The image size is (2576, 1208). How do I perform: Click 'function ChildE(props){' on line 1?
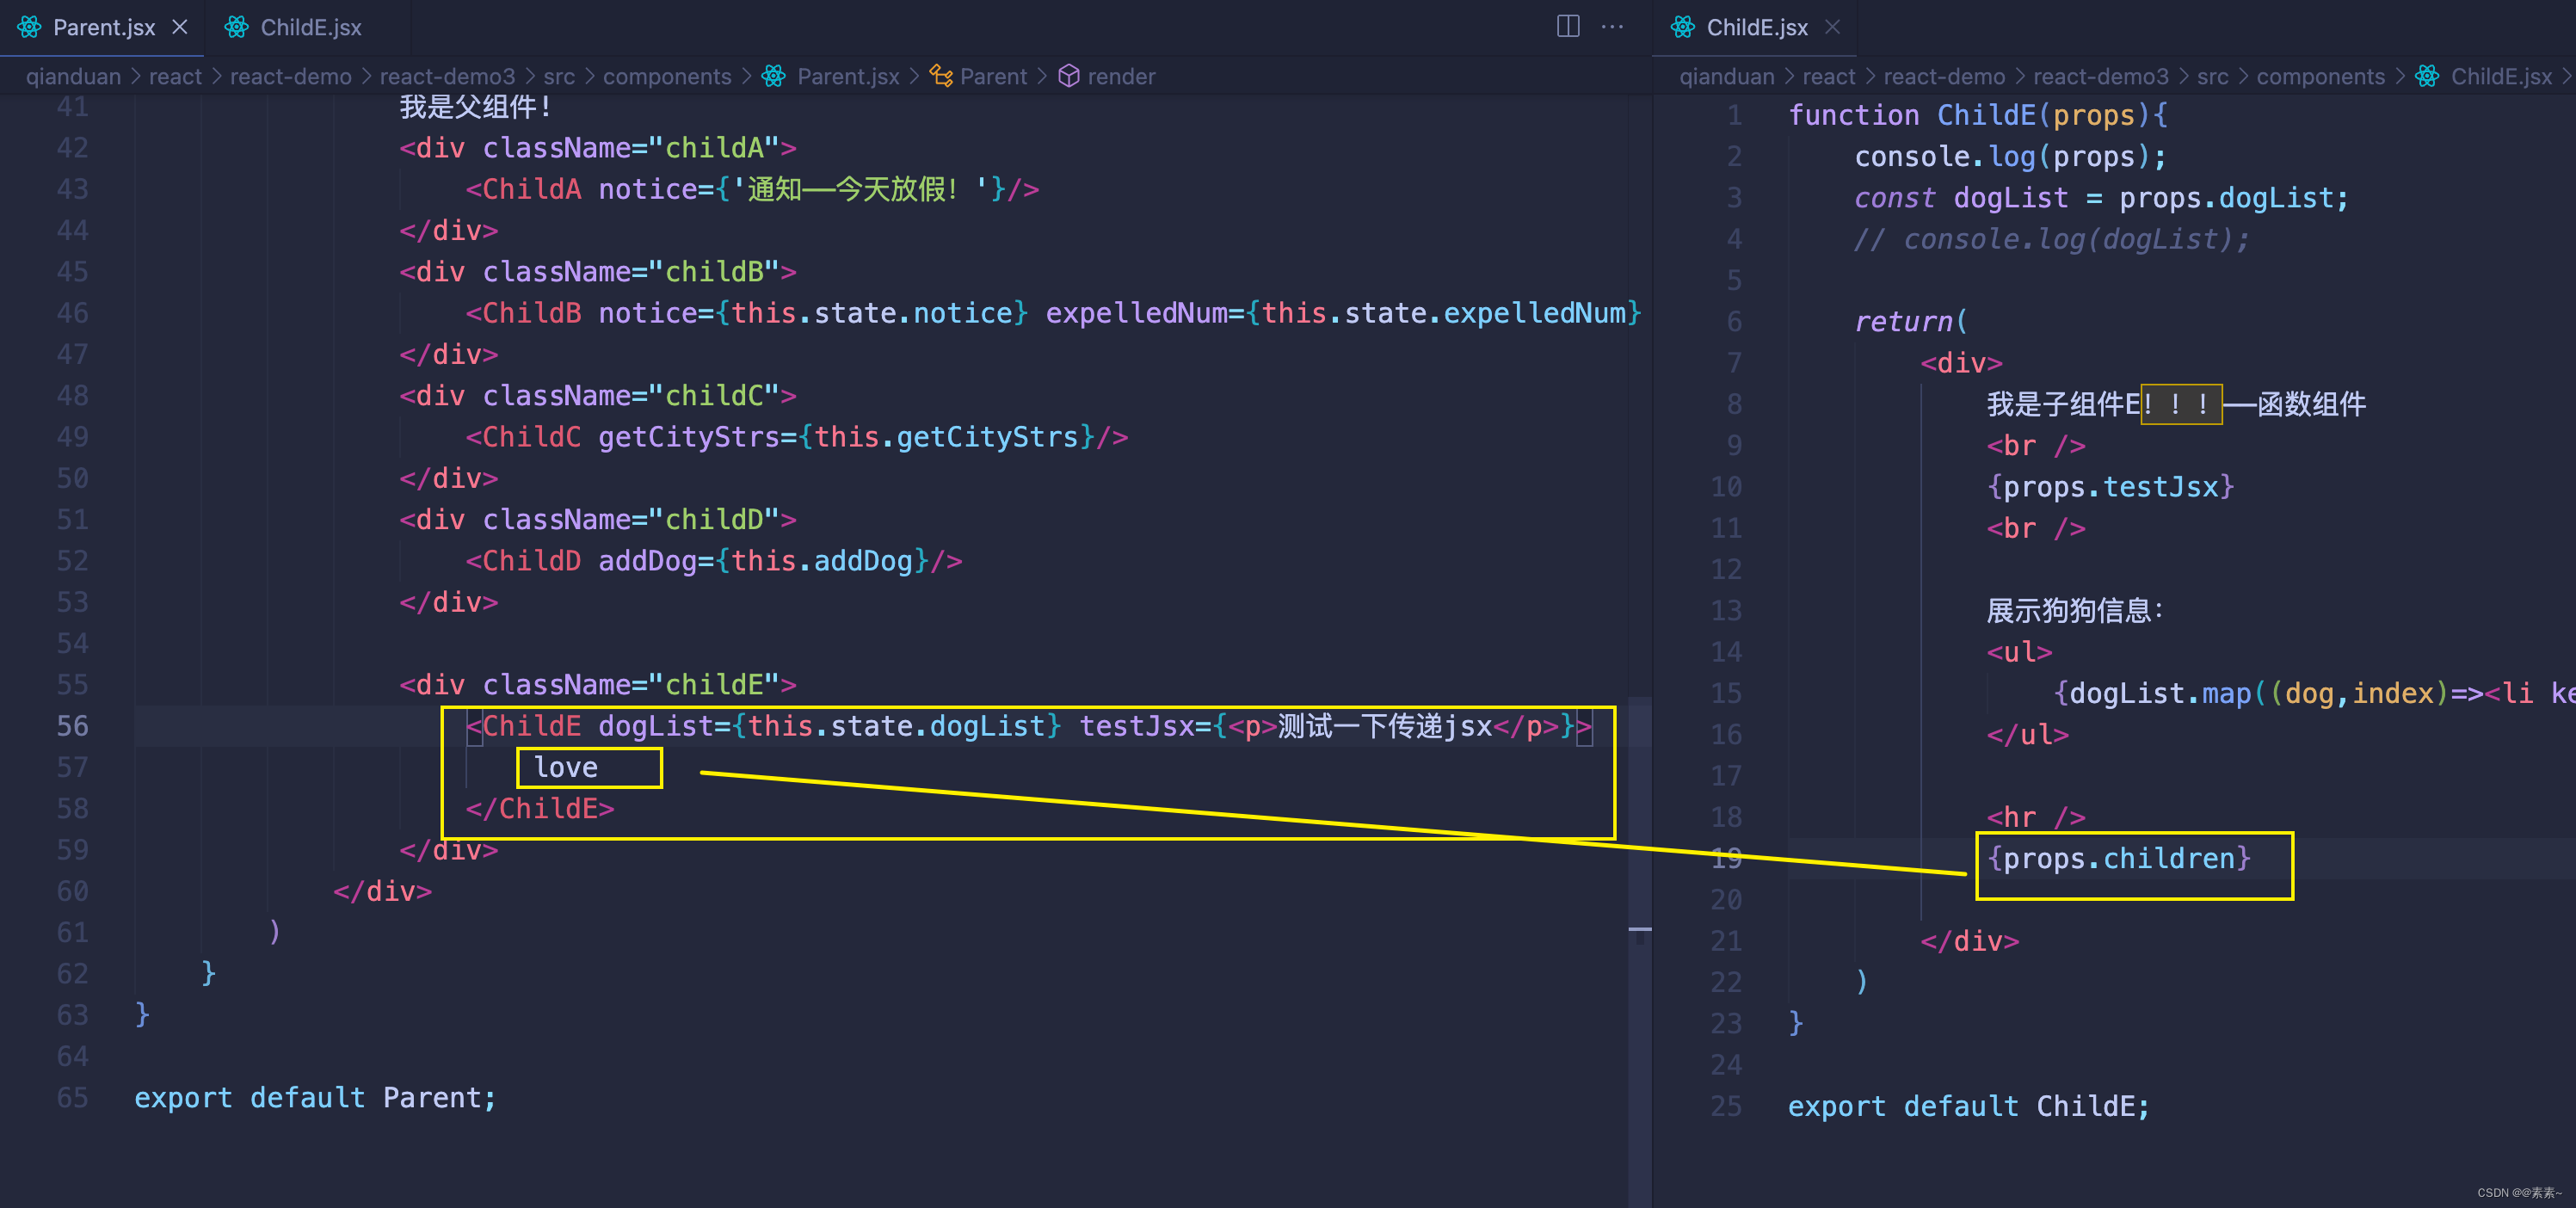(1979, 115)
